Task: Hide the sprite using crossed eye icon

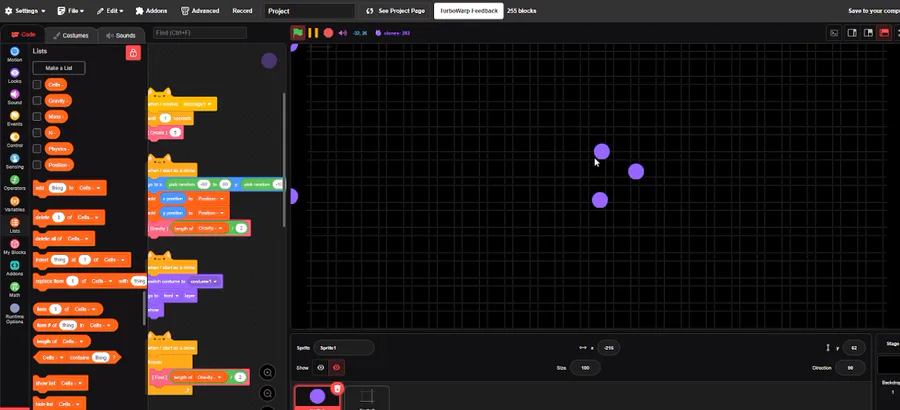Action: tap(336, 368)
